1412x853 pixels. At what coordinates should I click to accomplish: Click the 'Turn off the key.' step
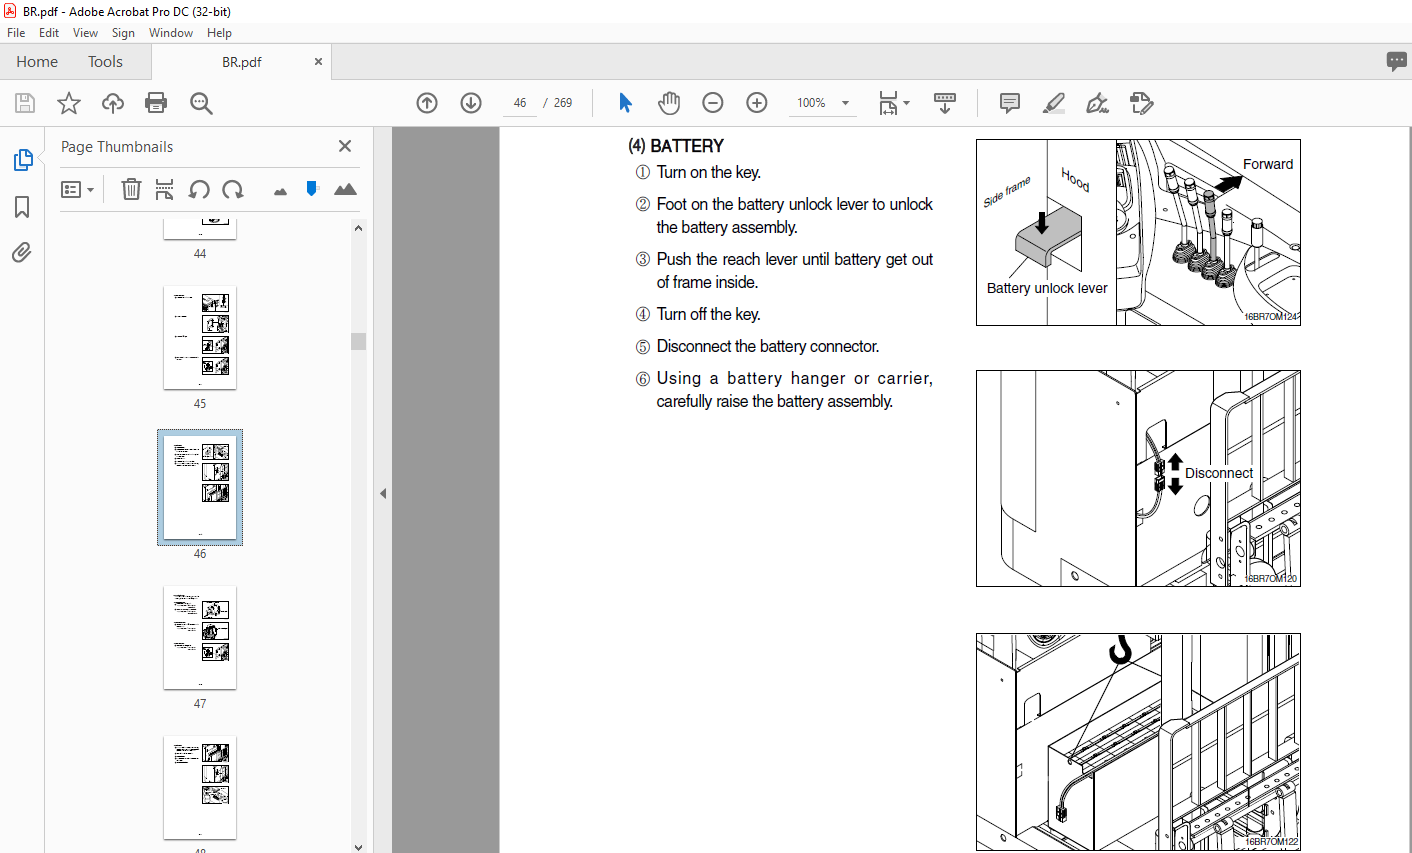click(709, 314)
